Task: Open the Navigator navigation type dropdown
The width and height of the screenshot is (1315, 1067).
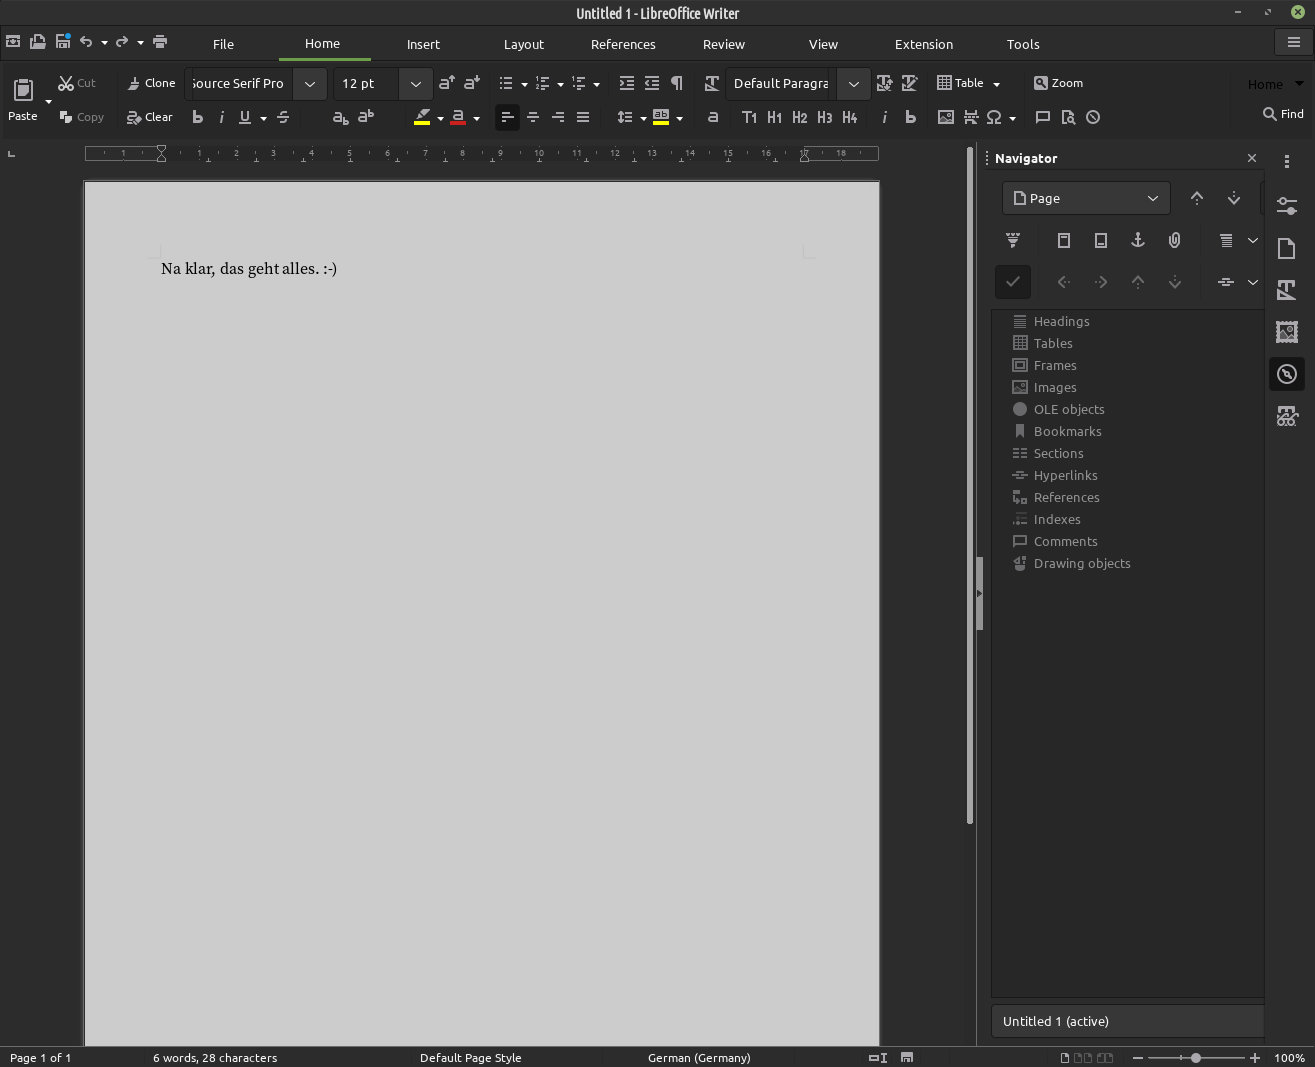Action: pyautogui.click(x=1085, y=198)
